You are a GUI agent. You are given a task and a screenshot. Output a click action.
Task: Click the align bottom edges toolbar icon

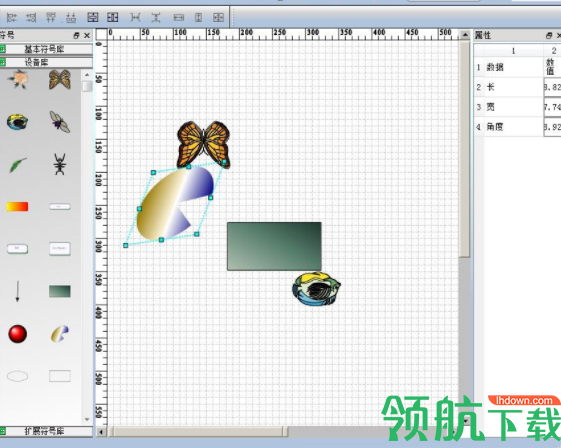tap(71, 17)
